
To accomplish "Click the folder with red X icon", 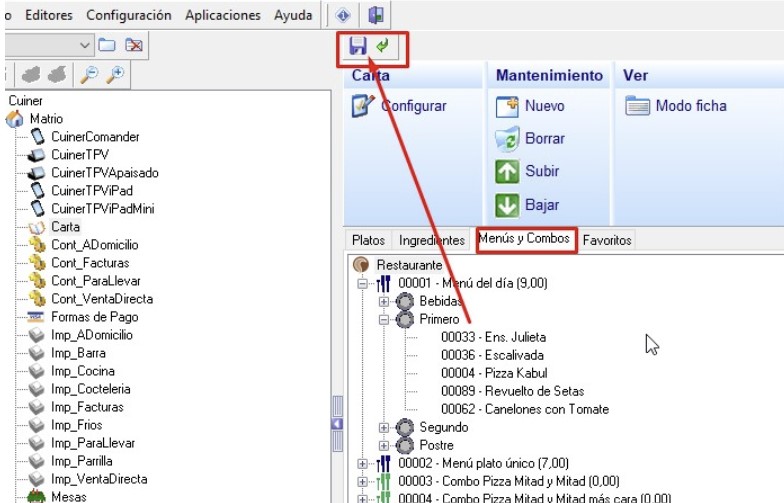I will point(134,45).
